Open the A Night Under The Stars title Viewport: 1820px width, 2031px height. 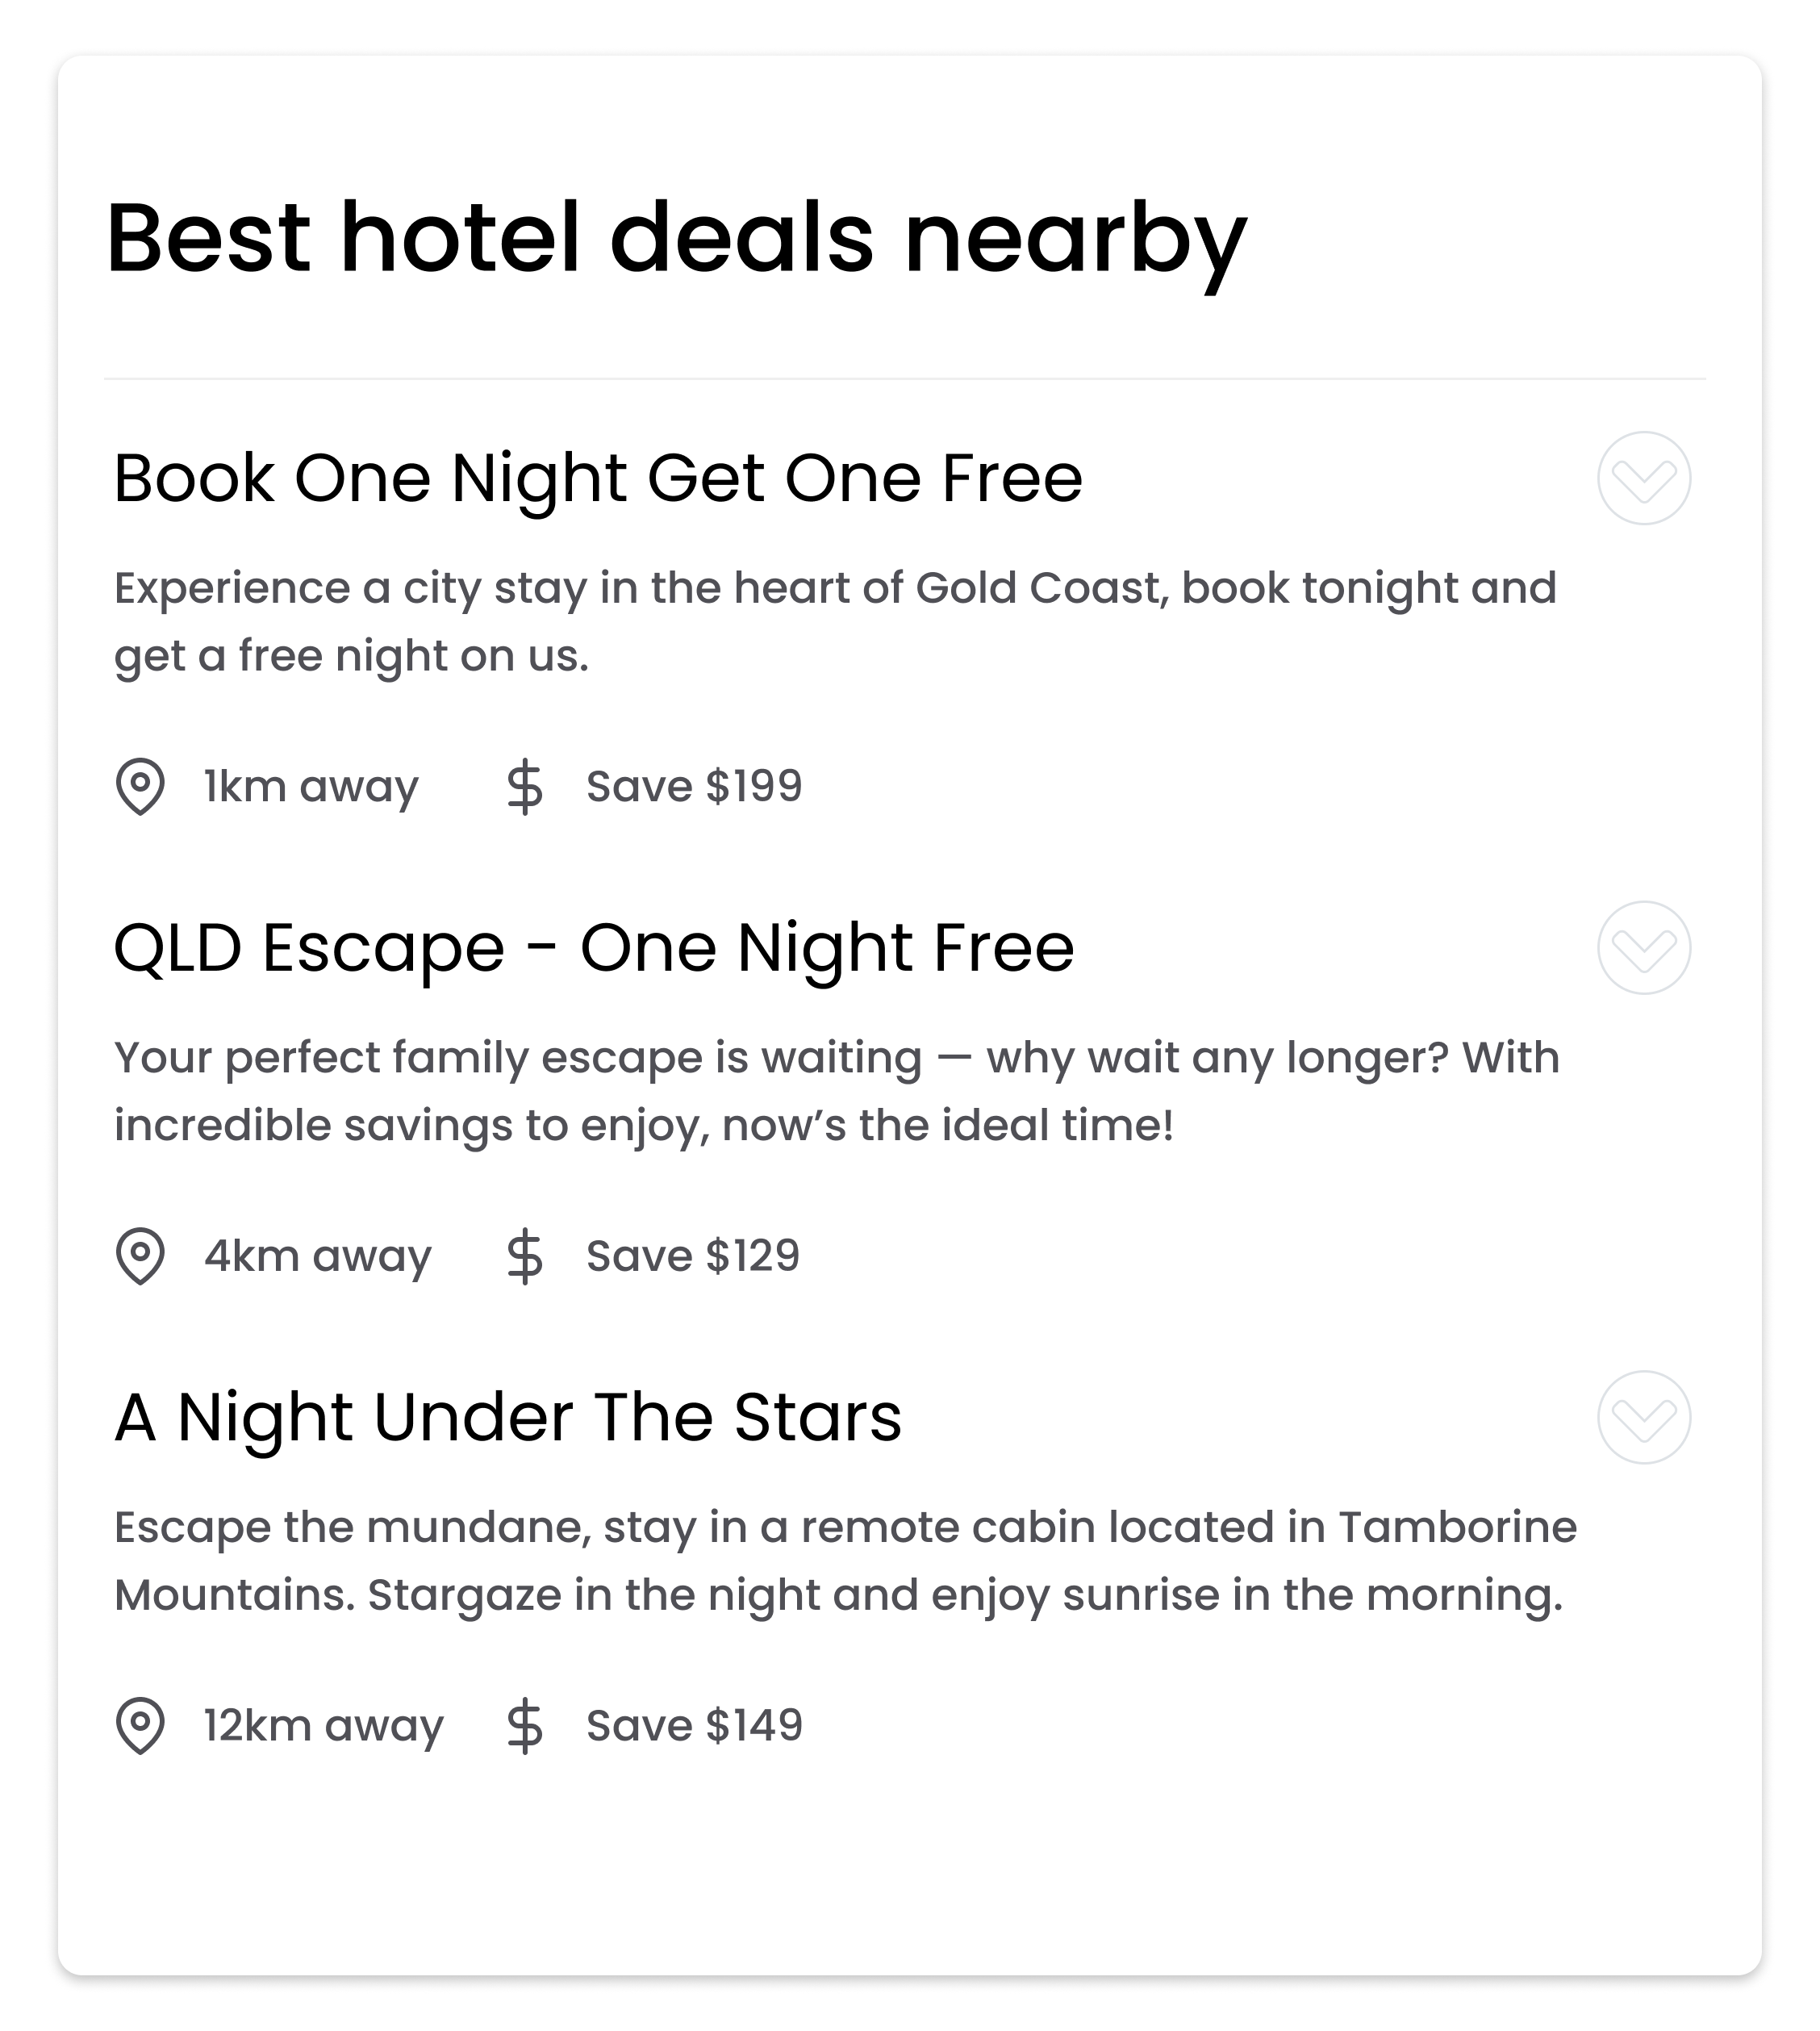pos(508,1417)
